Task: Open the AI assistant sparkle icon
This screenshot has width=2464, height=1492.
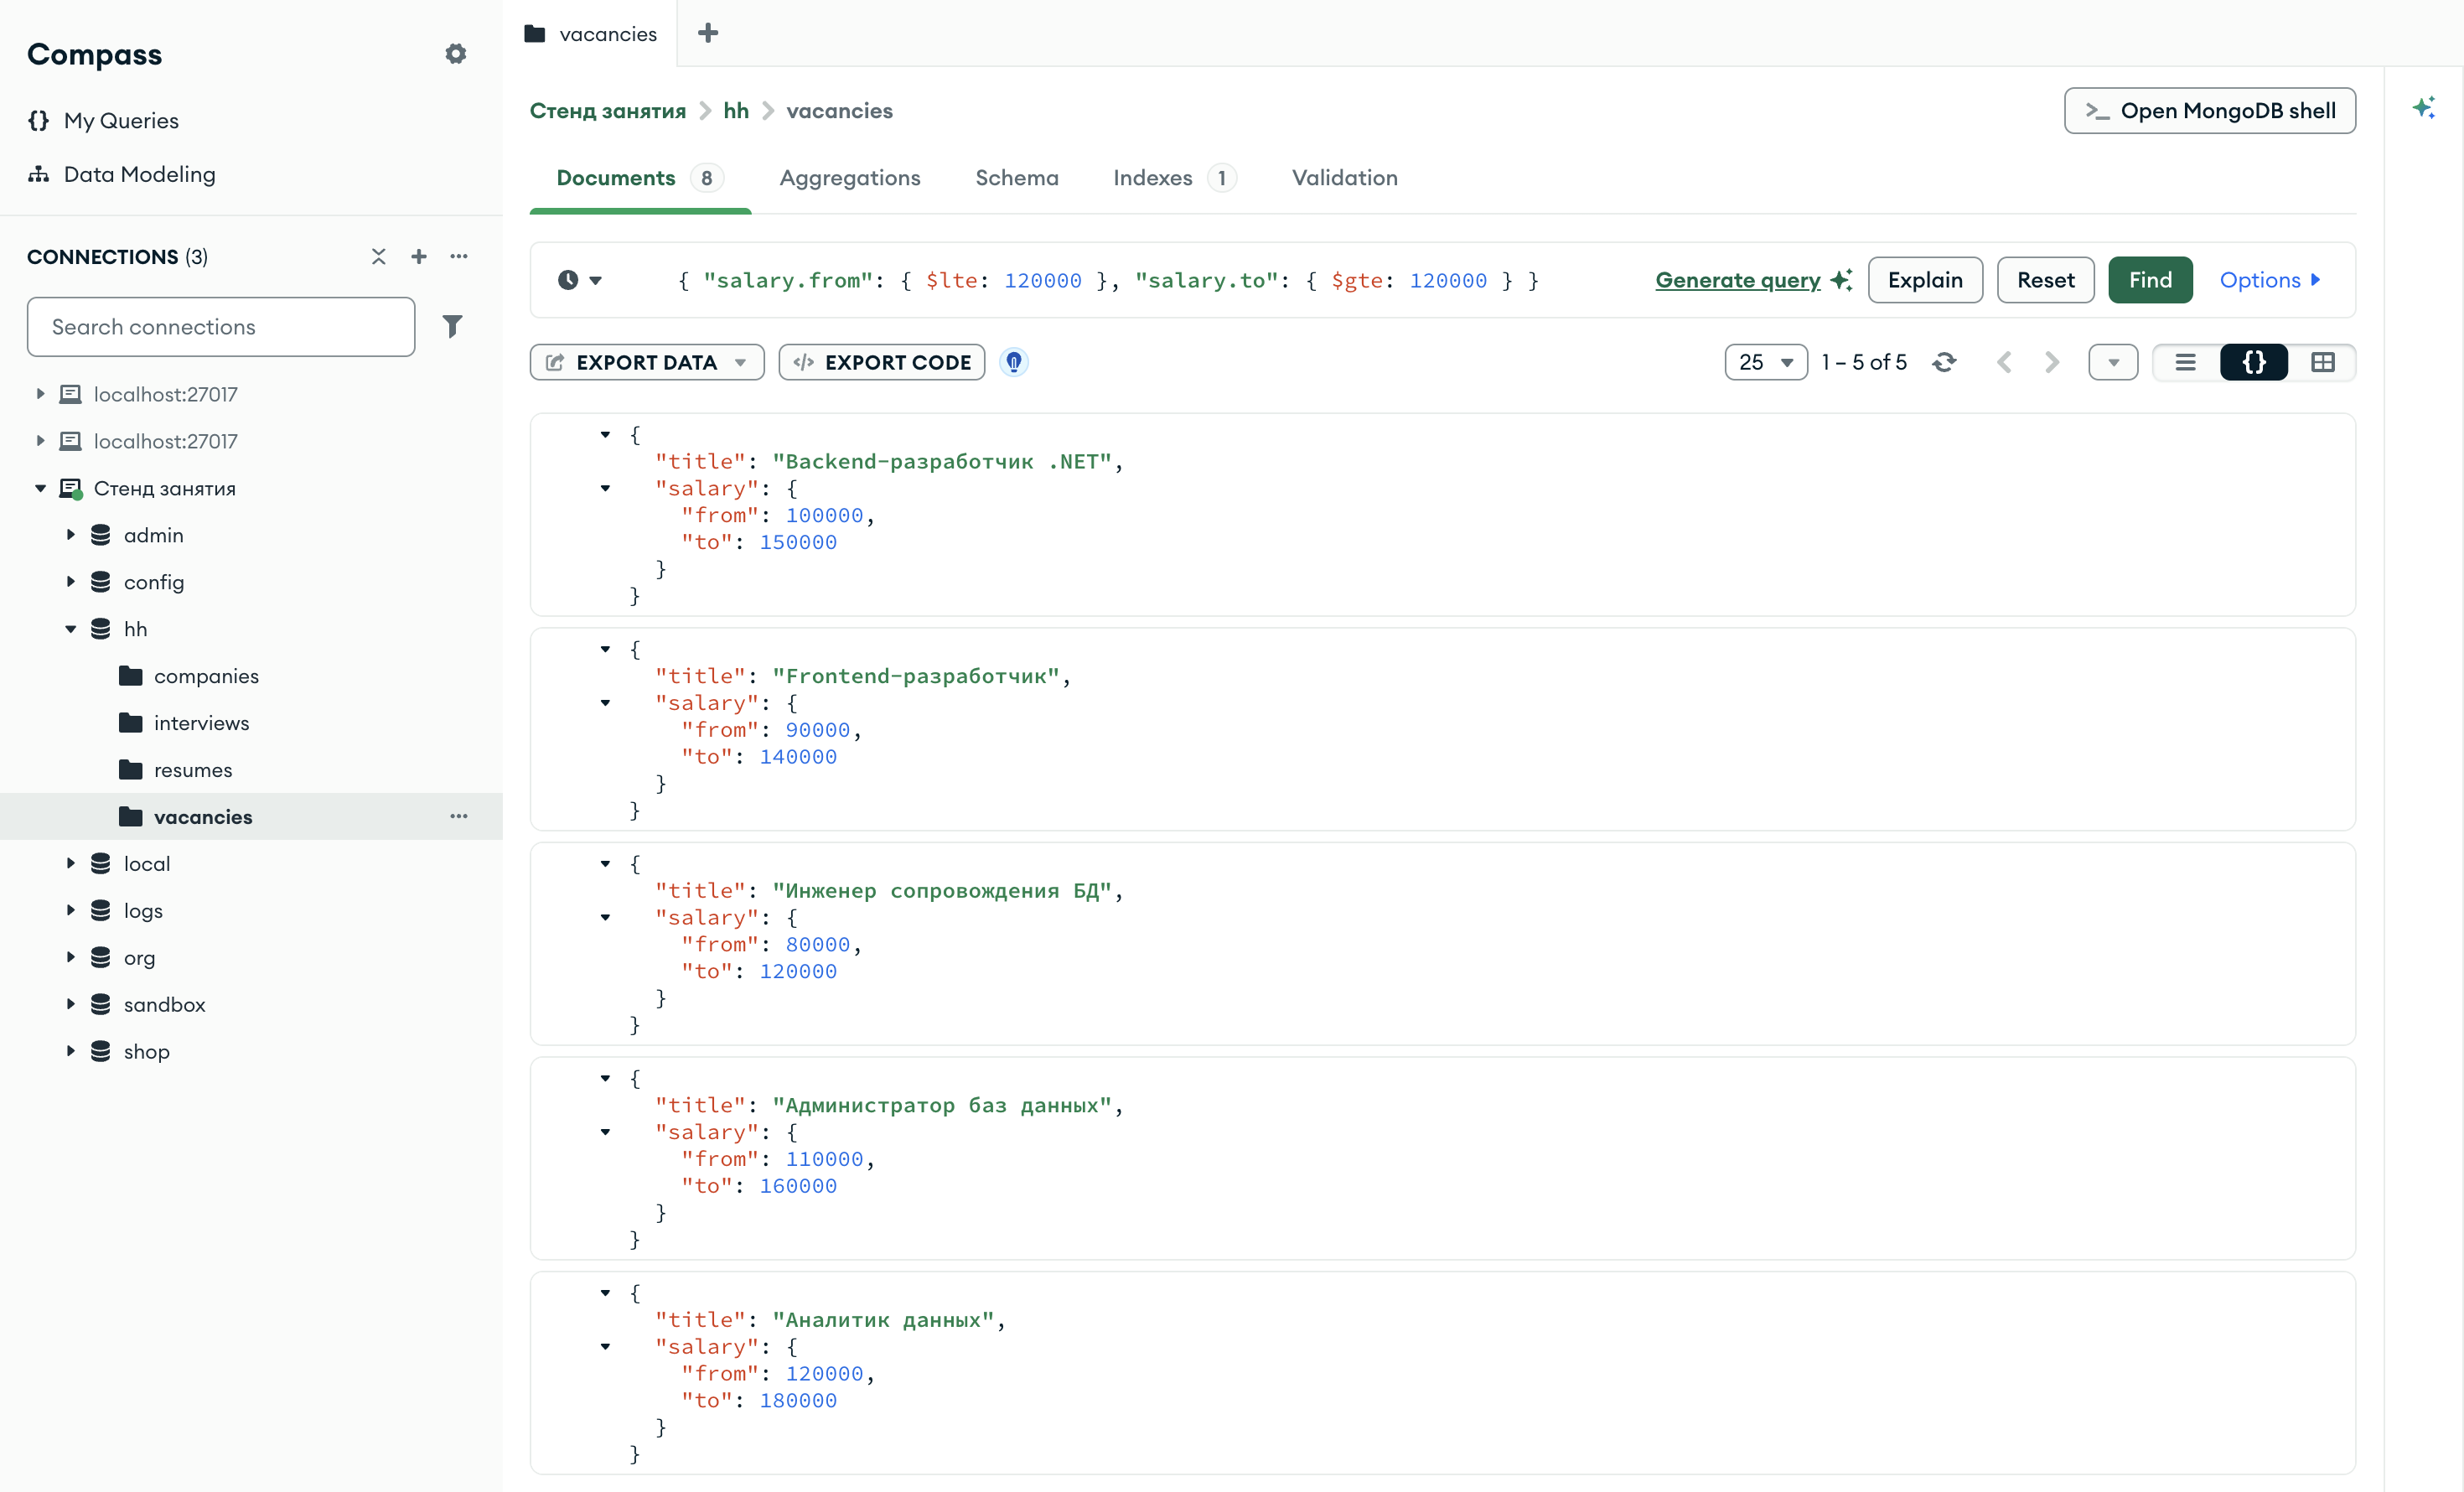Action: [2423, 108]
